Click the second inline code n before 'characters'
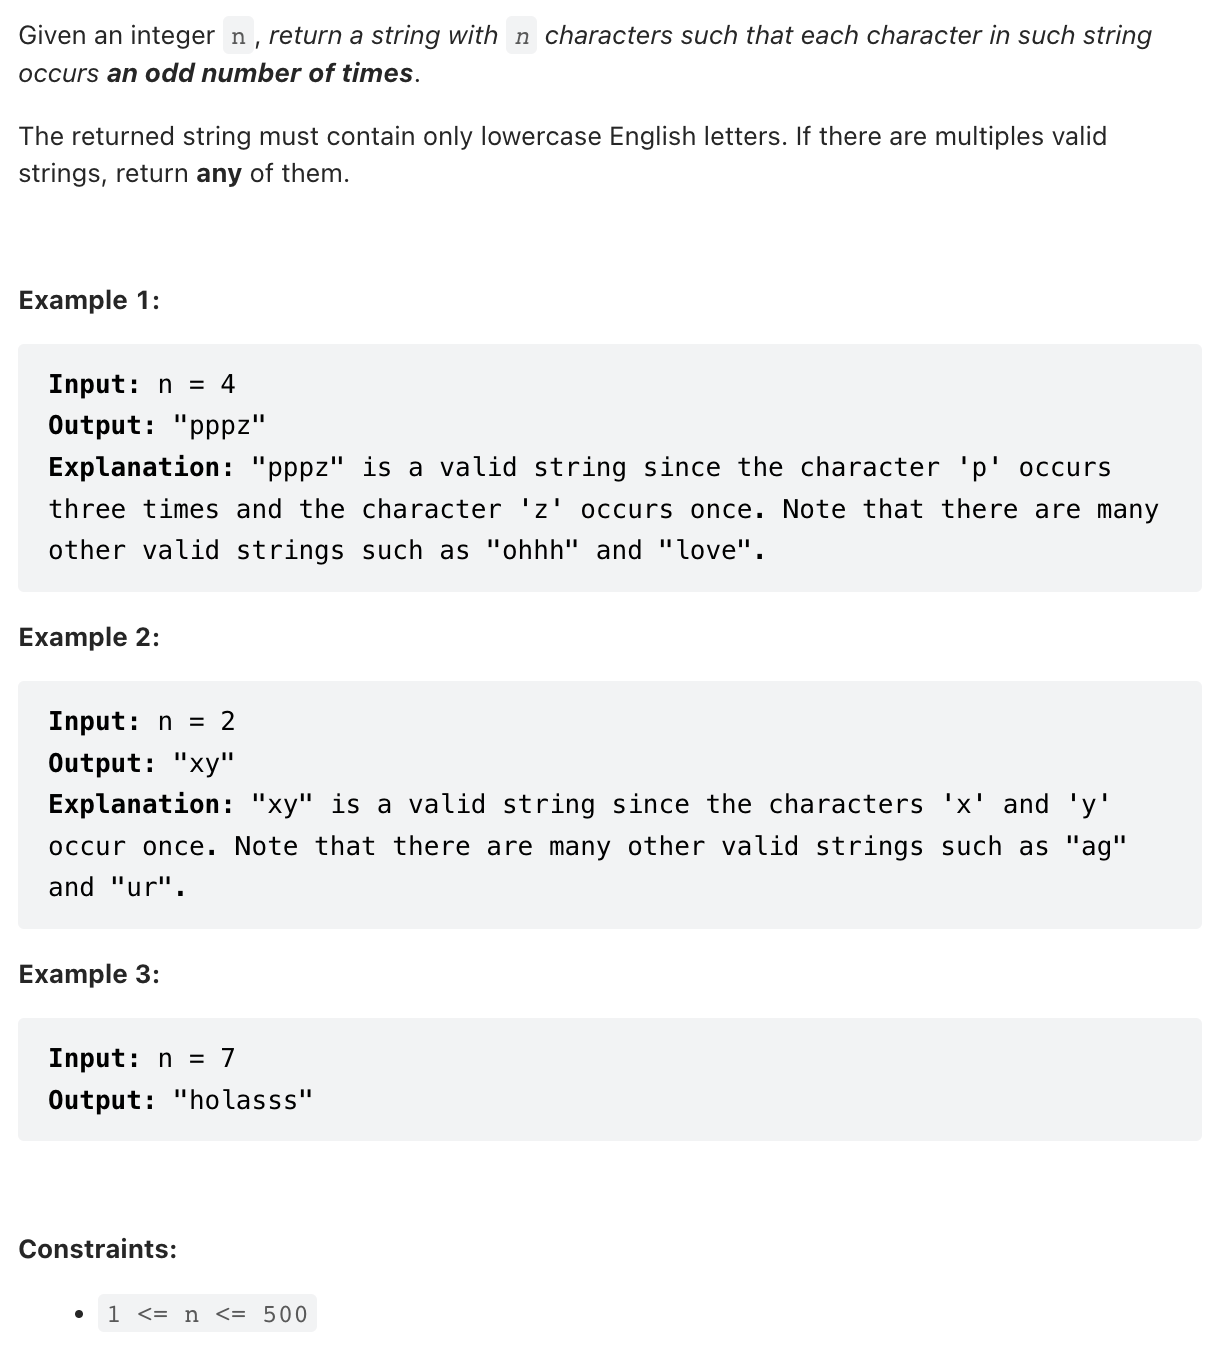The width and height of the screenshot is (1220, 1372). pyautogui.click(x=521, y=37)
